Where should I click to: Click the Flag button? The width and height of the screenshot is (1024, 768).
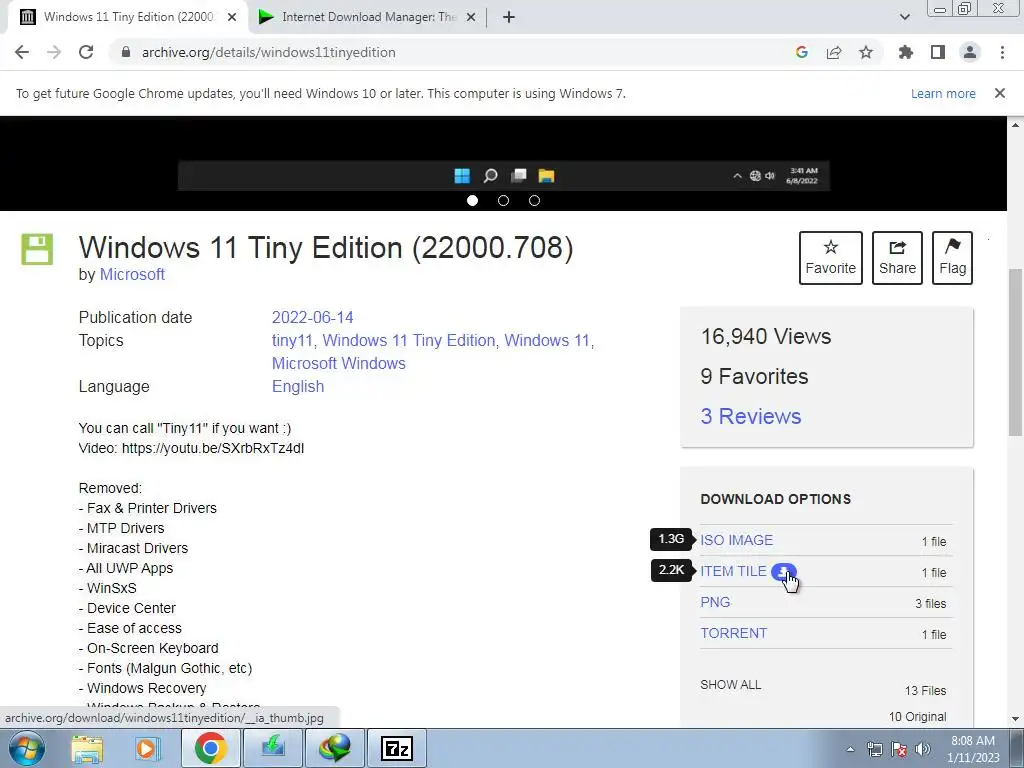953,258
